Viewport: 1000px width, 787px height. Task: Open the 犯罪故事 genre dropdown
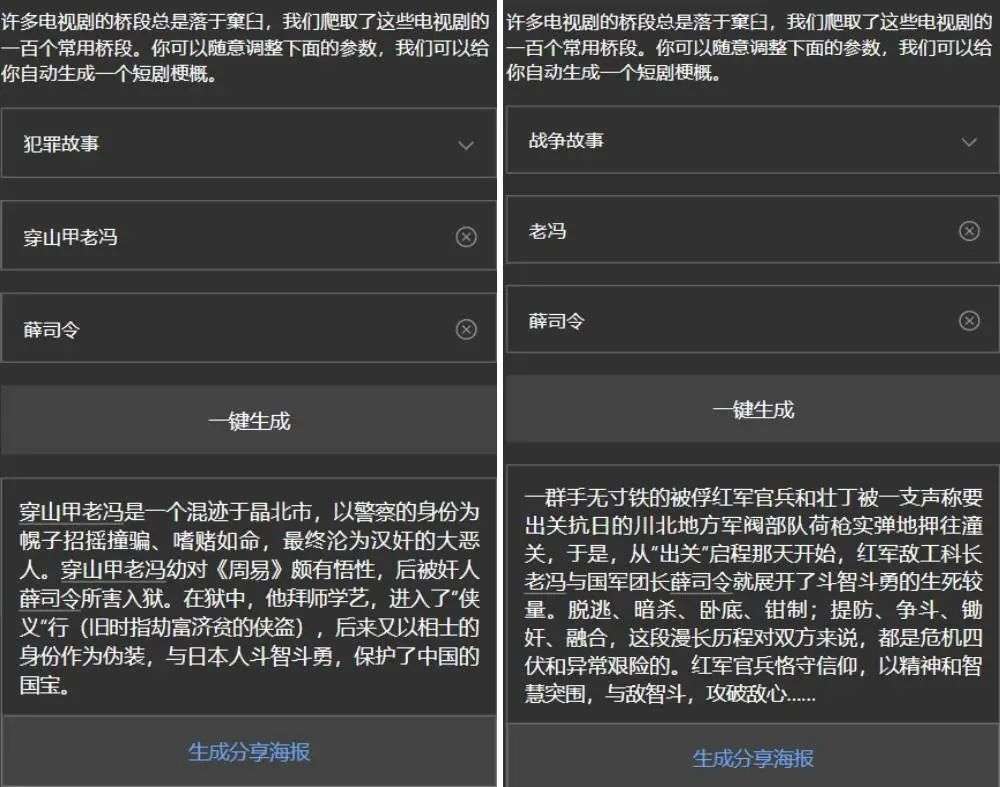click(249, 143)
